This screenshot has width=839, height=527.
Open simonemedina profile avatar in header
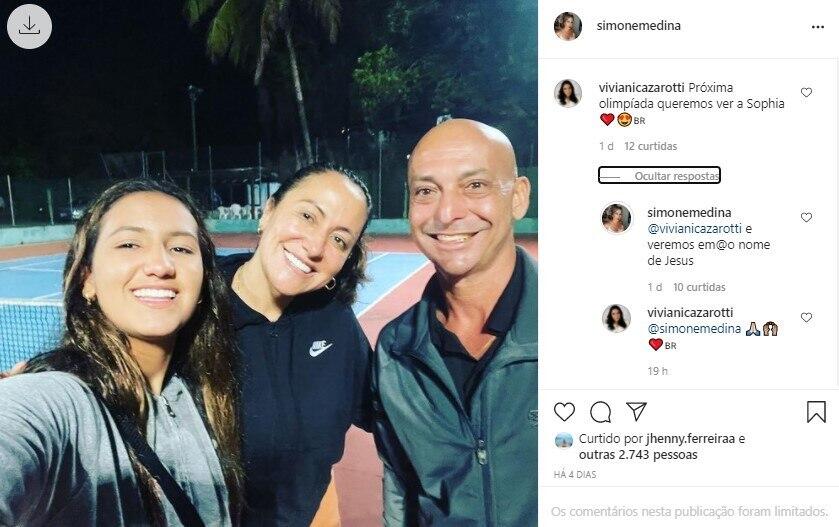[x=568, y=26]
